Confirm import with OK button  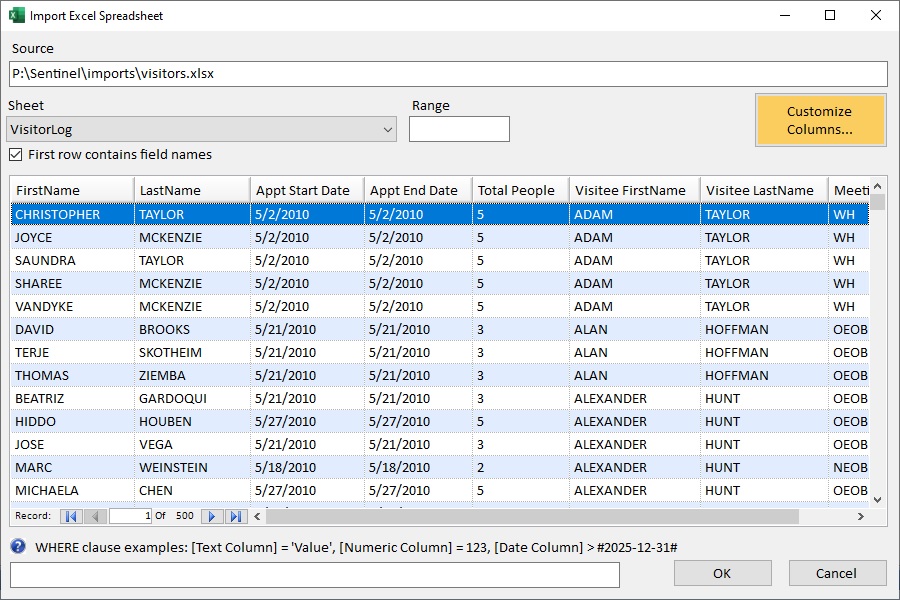(722, 573)
